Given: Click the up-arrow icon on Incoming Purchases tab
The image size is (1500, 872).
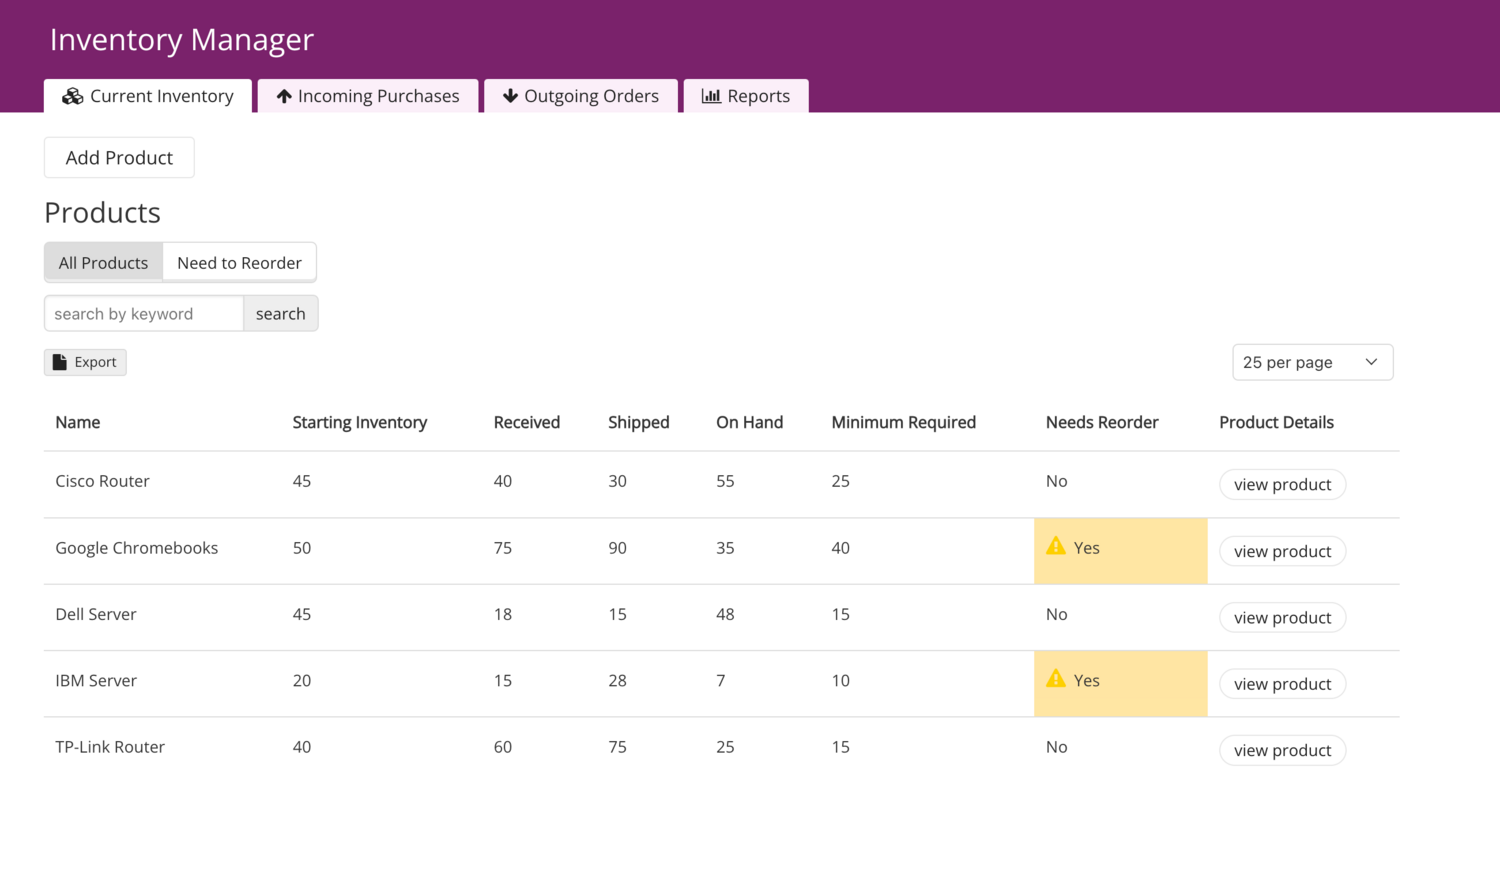Looking at the screenshot, I should point(287,95).
